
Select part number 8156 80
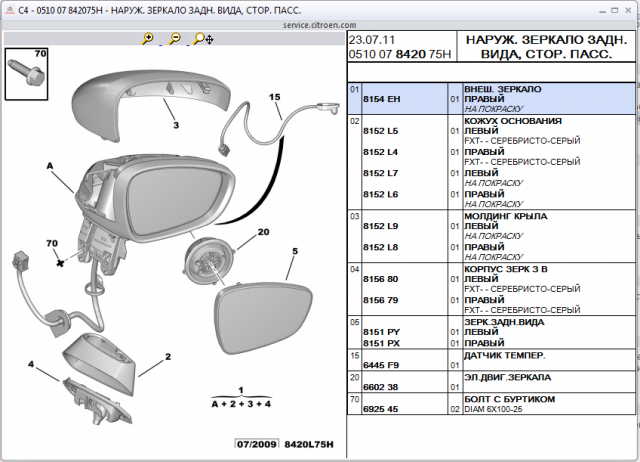pyautogui.click(x=380, y=279)
